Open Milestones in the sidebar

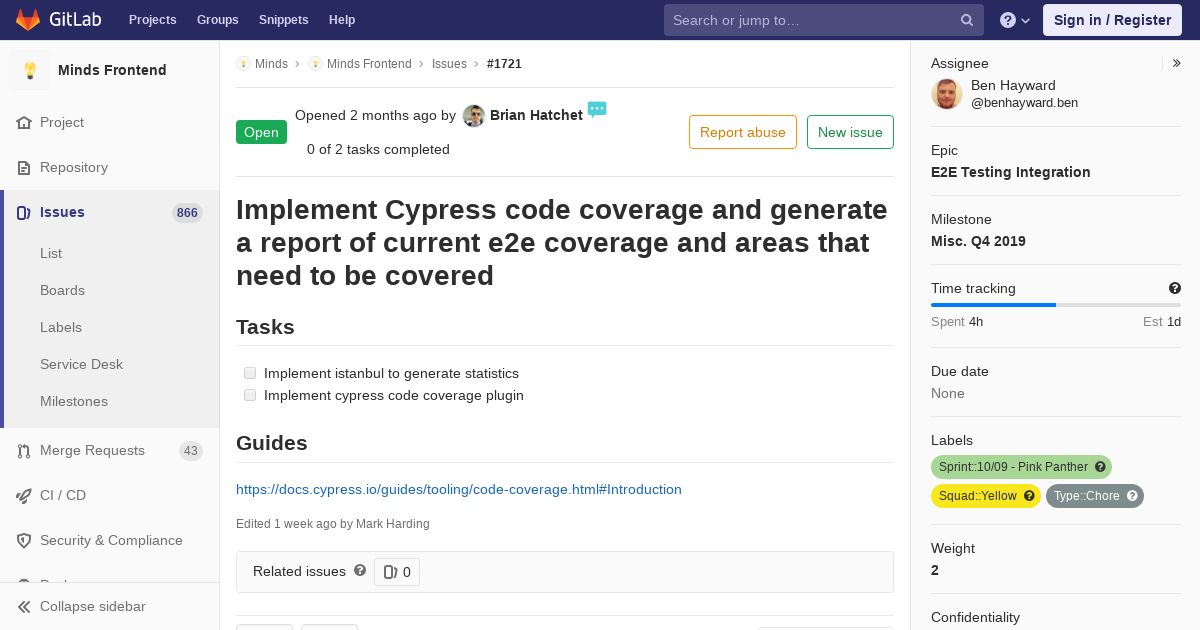[74, 401]
